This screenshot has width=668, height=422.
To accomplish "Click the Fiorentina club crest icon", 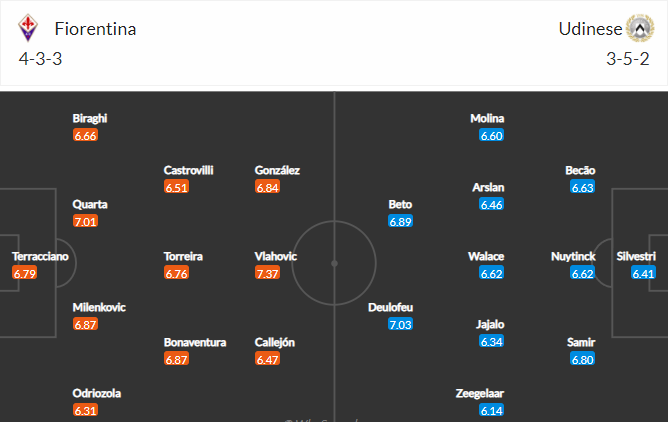I will (x=28, y=28).
